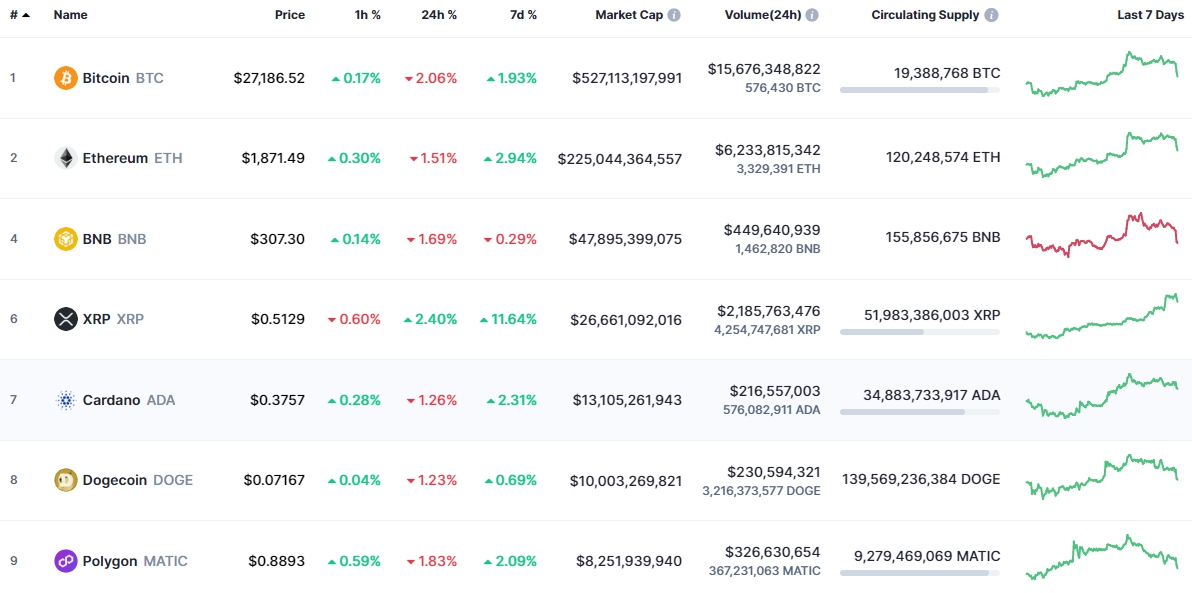Click Cardano's 7-day sparkline chart
The height and width of the screenshot is (593, 1192).
click(x=1102, y=395)
